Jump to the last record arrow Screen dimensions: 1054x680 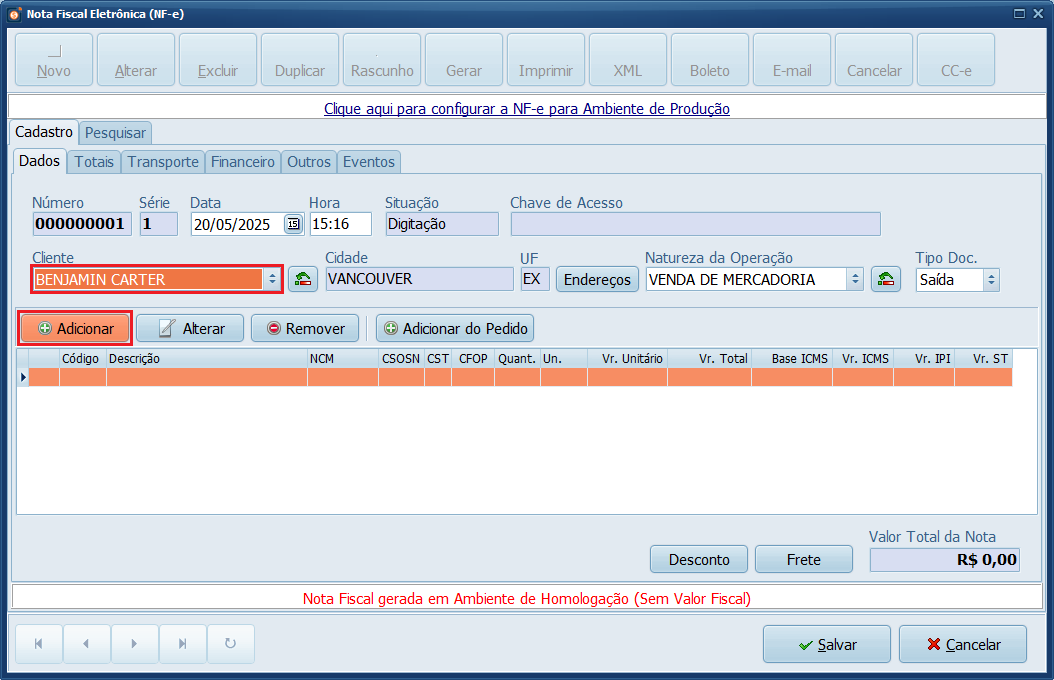(x=182, y=644)
